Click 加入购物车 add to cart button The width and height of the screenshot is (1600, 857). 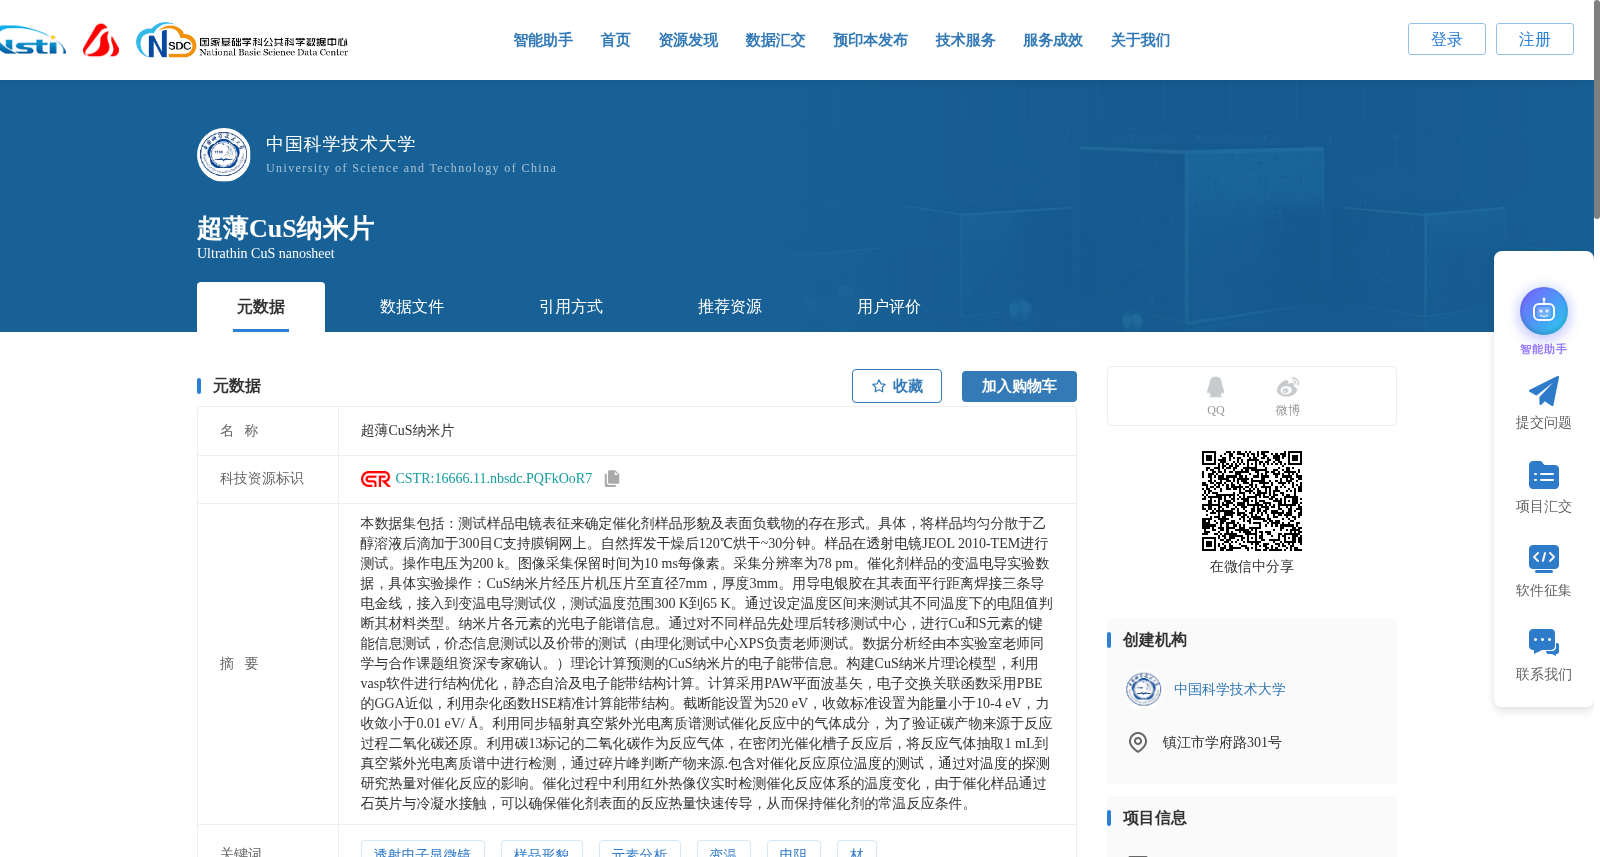coord(1019,386)
